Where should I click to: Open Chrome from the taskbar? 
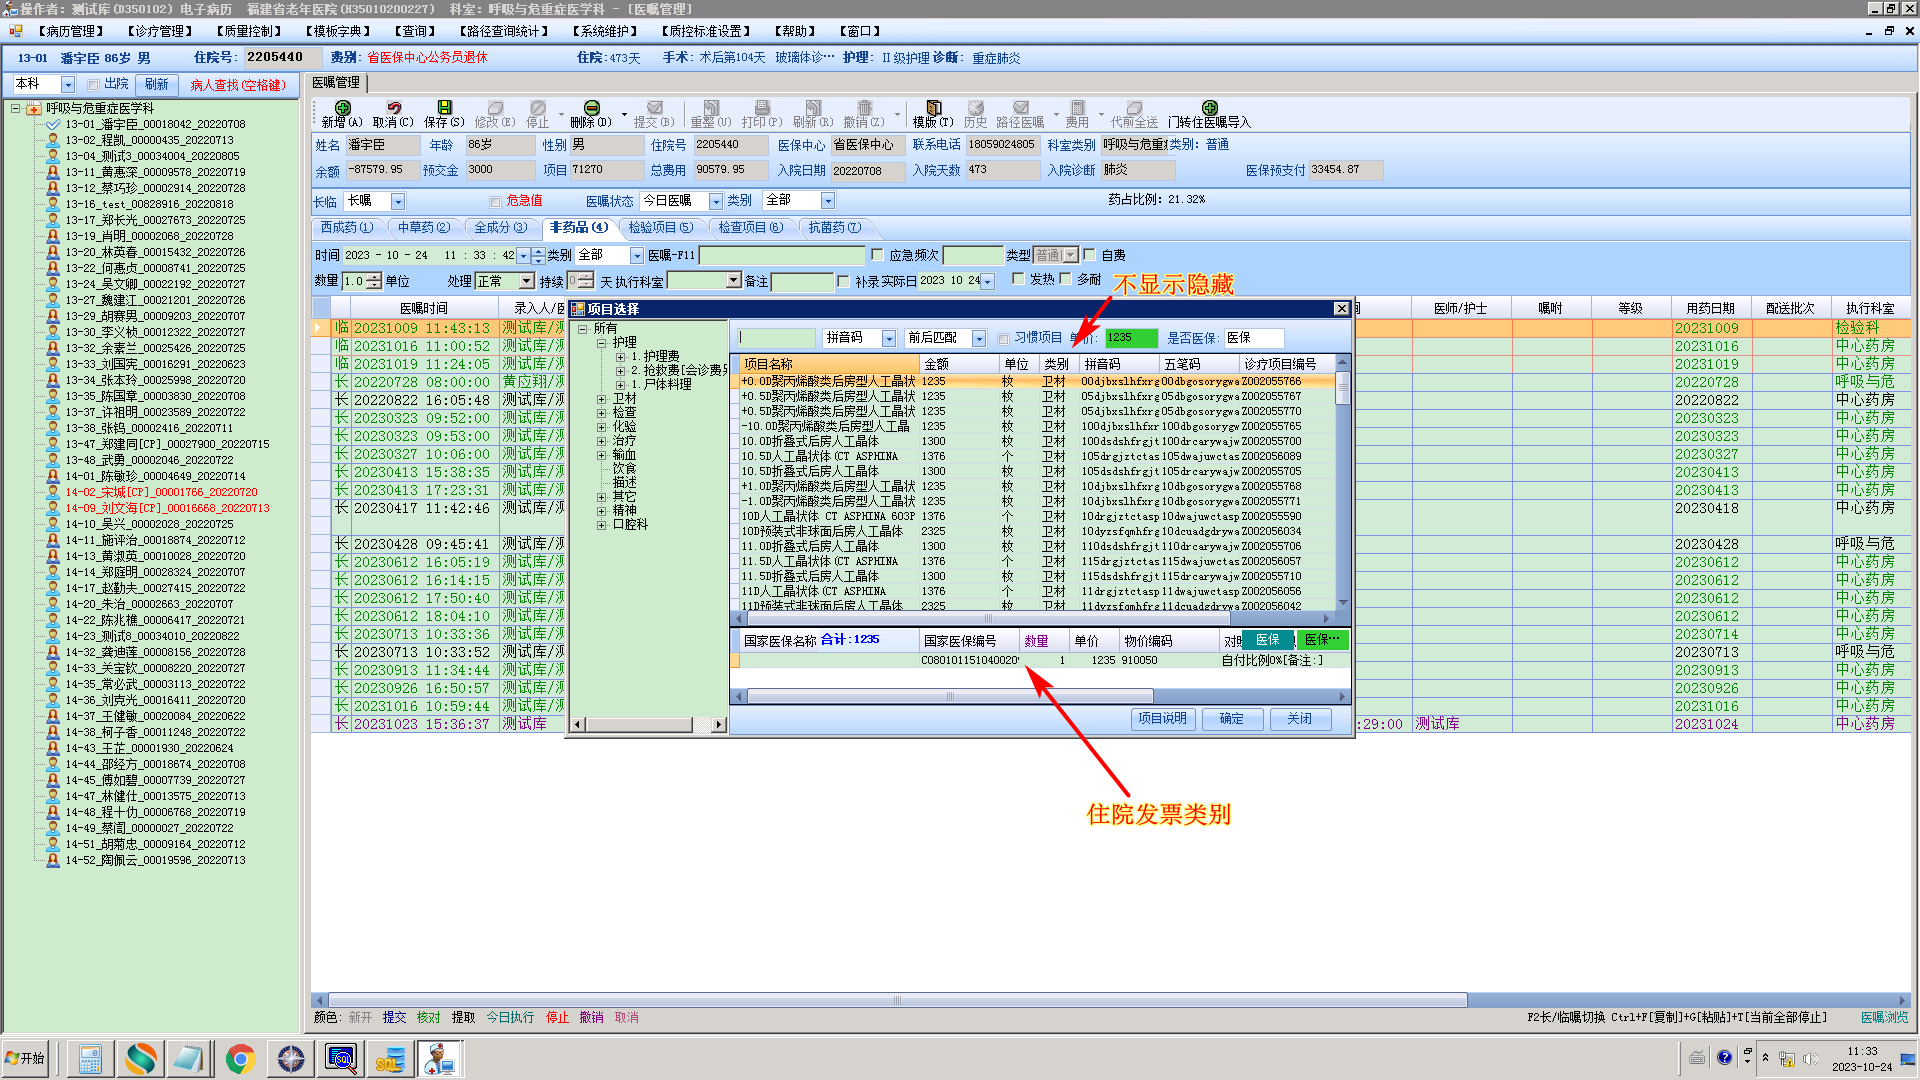[240, 1058]
